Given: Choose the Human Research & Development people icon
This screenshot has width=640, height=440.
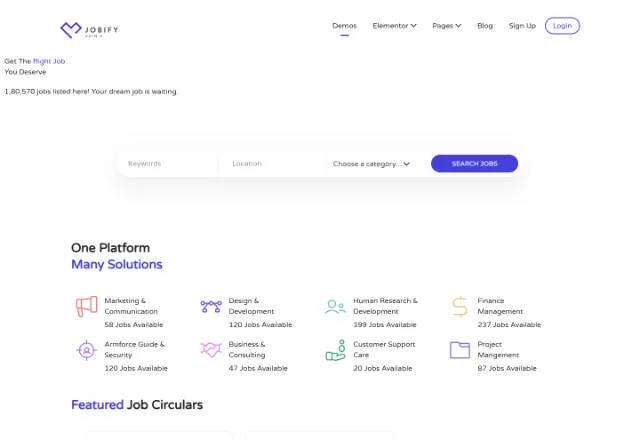Looking at the screenshot, I should 335,307.
